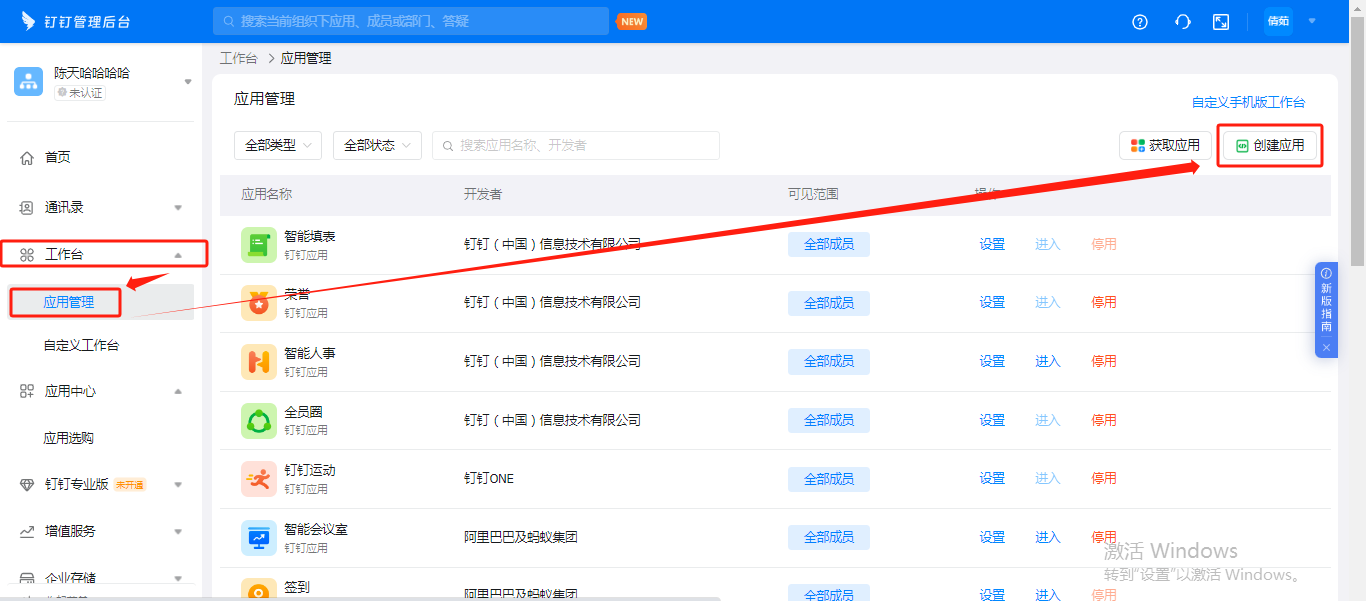Open the 新版指南 guide tab
Viewport: 1366px width, 601px height.
click(1326, 300)
